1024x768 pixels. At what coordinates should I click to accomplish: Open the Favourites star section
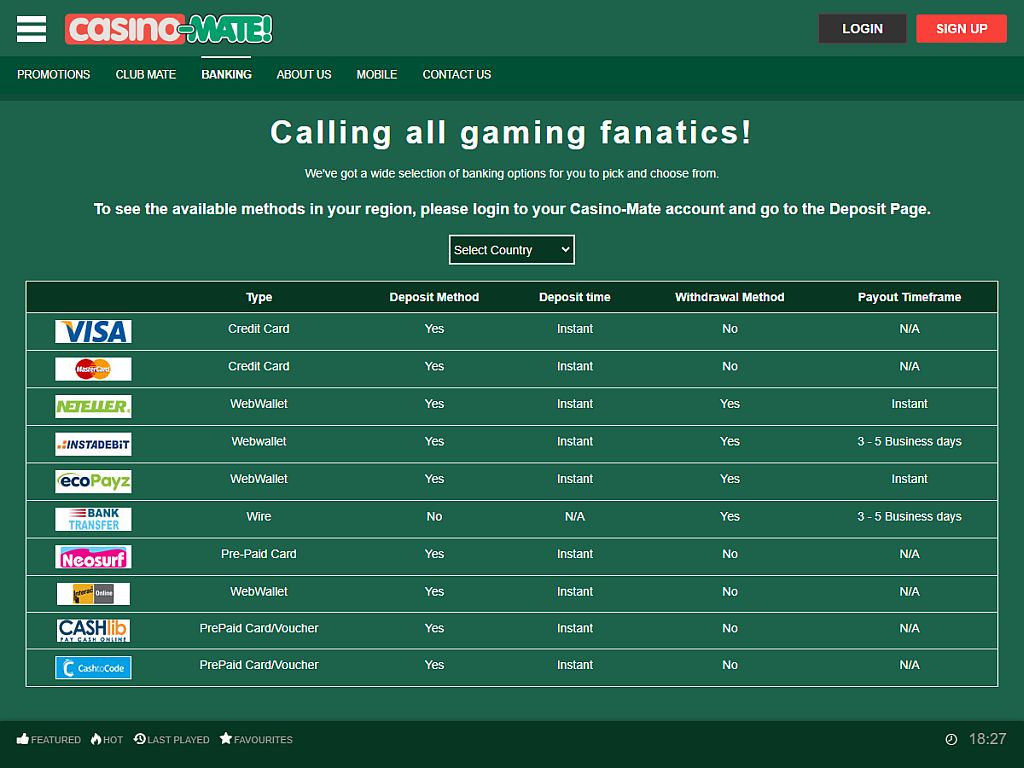(x=255, y=740)
